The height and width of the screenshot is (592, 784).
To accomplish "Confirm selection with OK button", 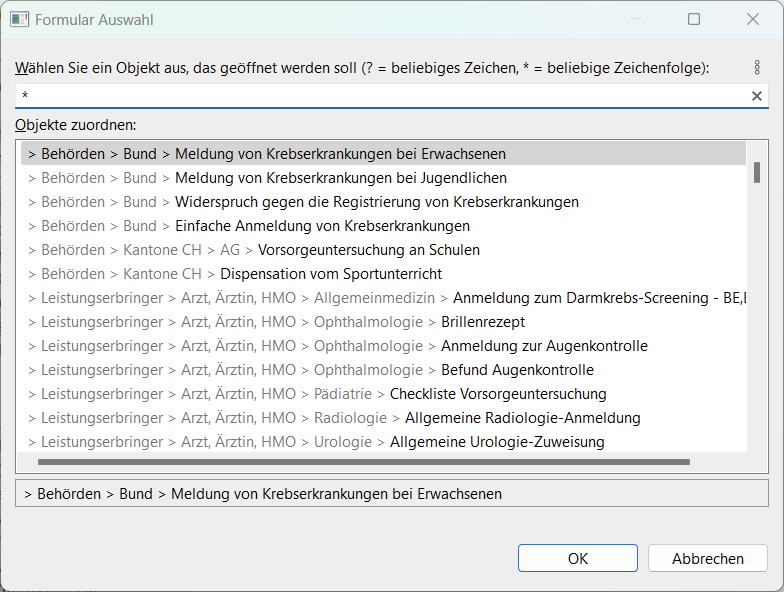I will pyautogui.click(x=577, y=558).
